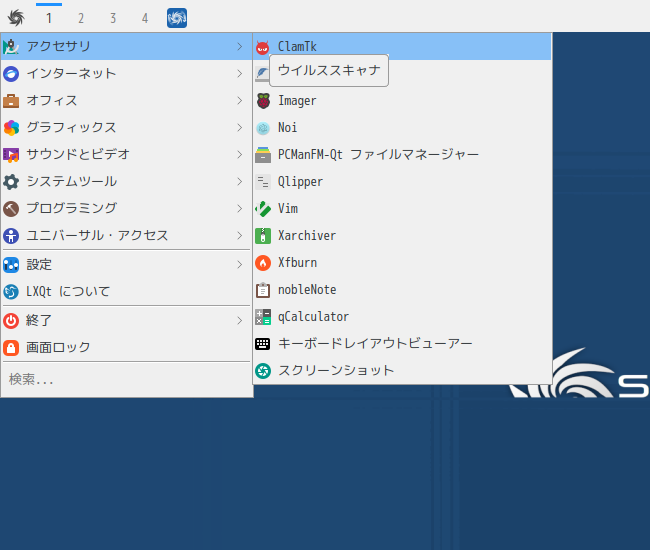Image resolution: width=650 pixels, height=550 pixels.
Task: Switch to workspace 2
Action: coord(81,18)
